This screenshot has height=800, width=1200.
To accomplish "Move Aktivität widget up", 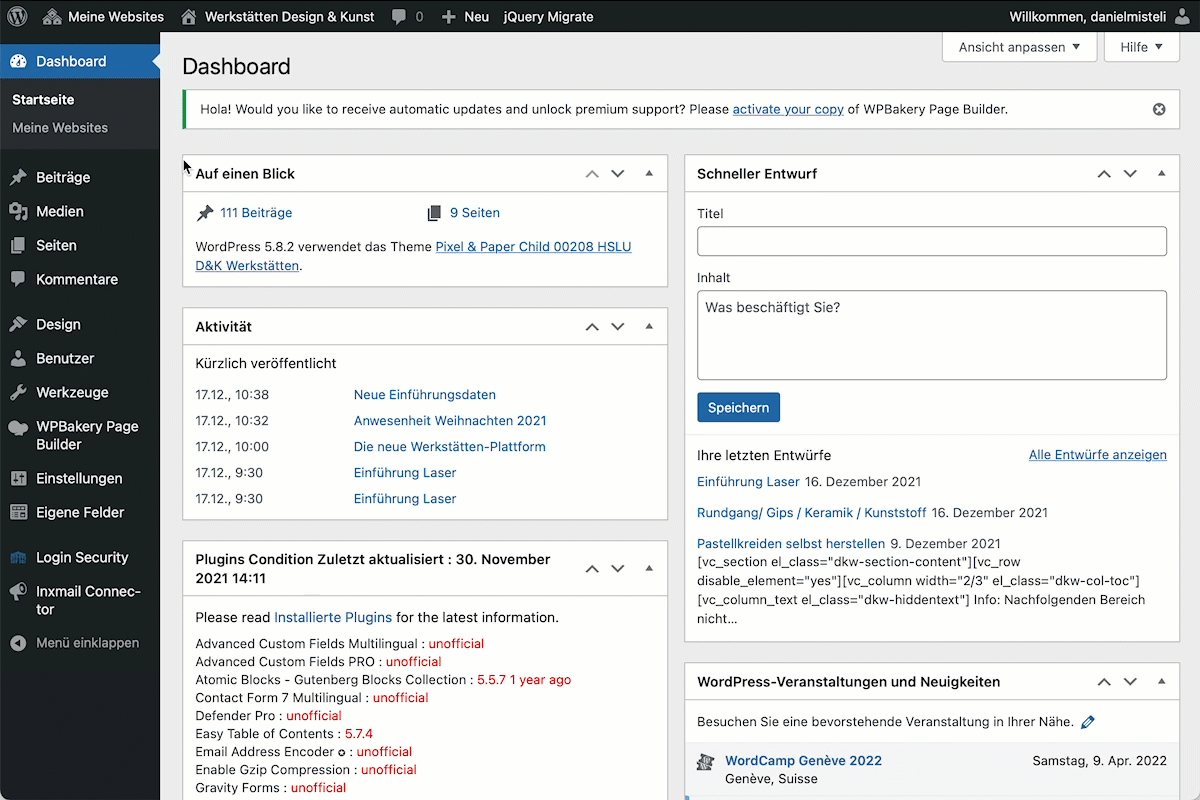I will click(x=592, y=326).
